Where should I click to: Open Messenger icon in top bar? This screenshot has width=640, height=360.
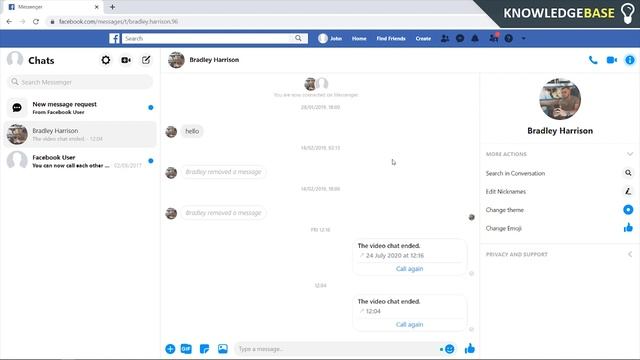point(460,38)
